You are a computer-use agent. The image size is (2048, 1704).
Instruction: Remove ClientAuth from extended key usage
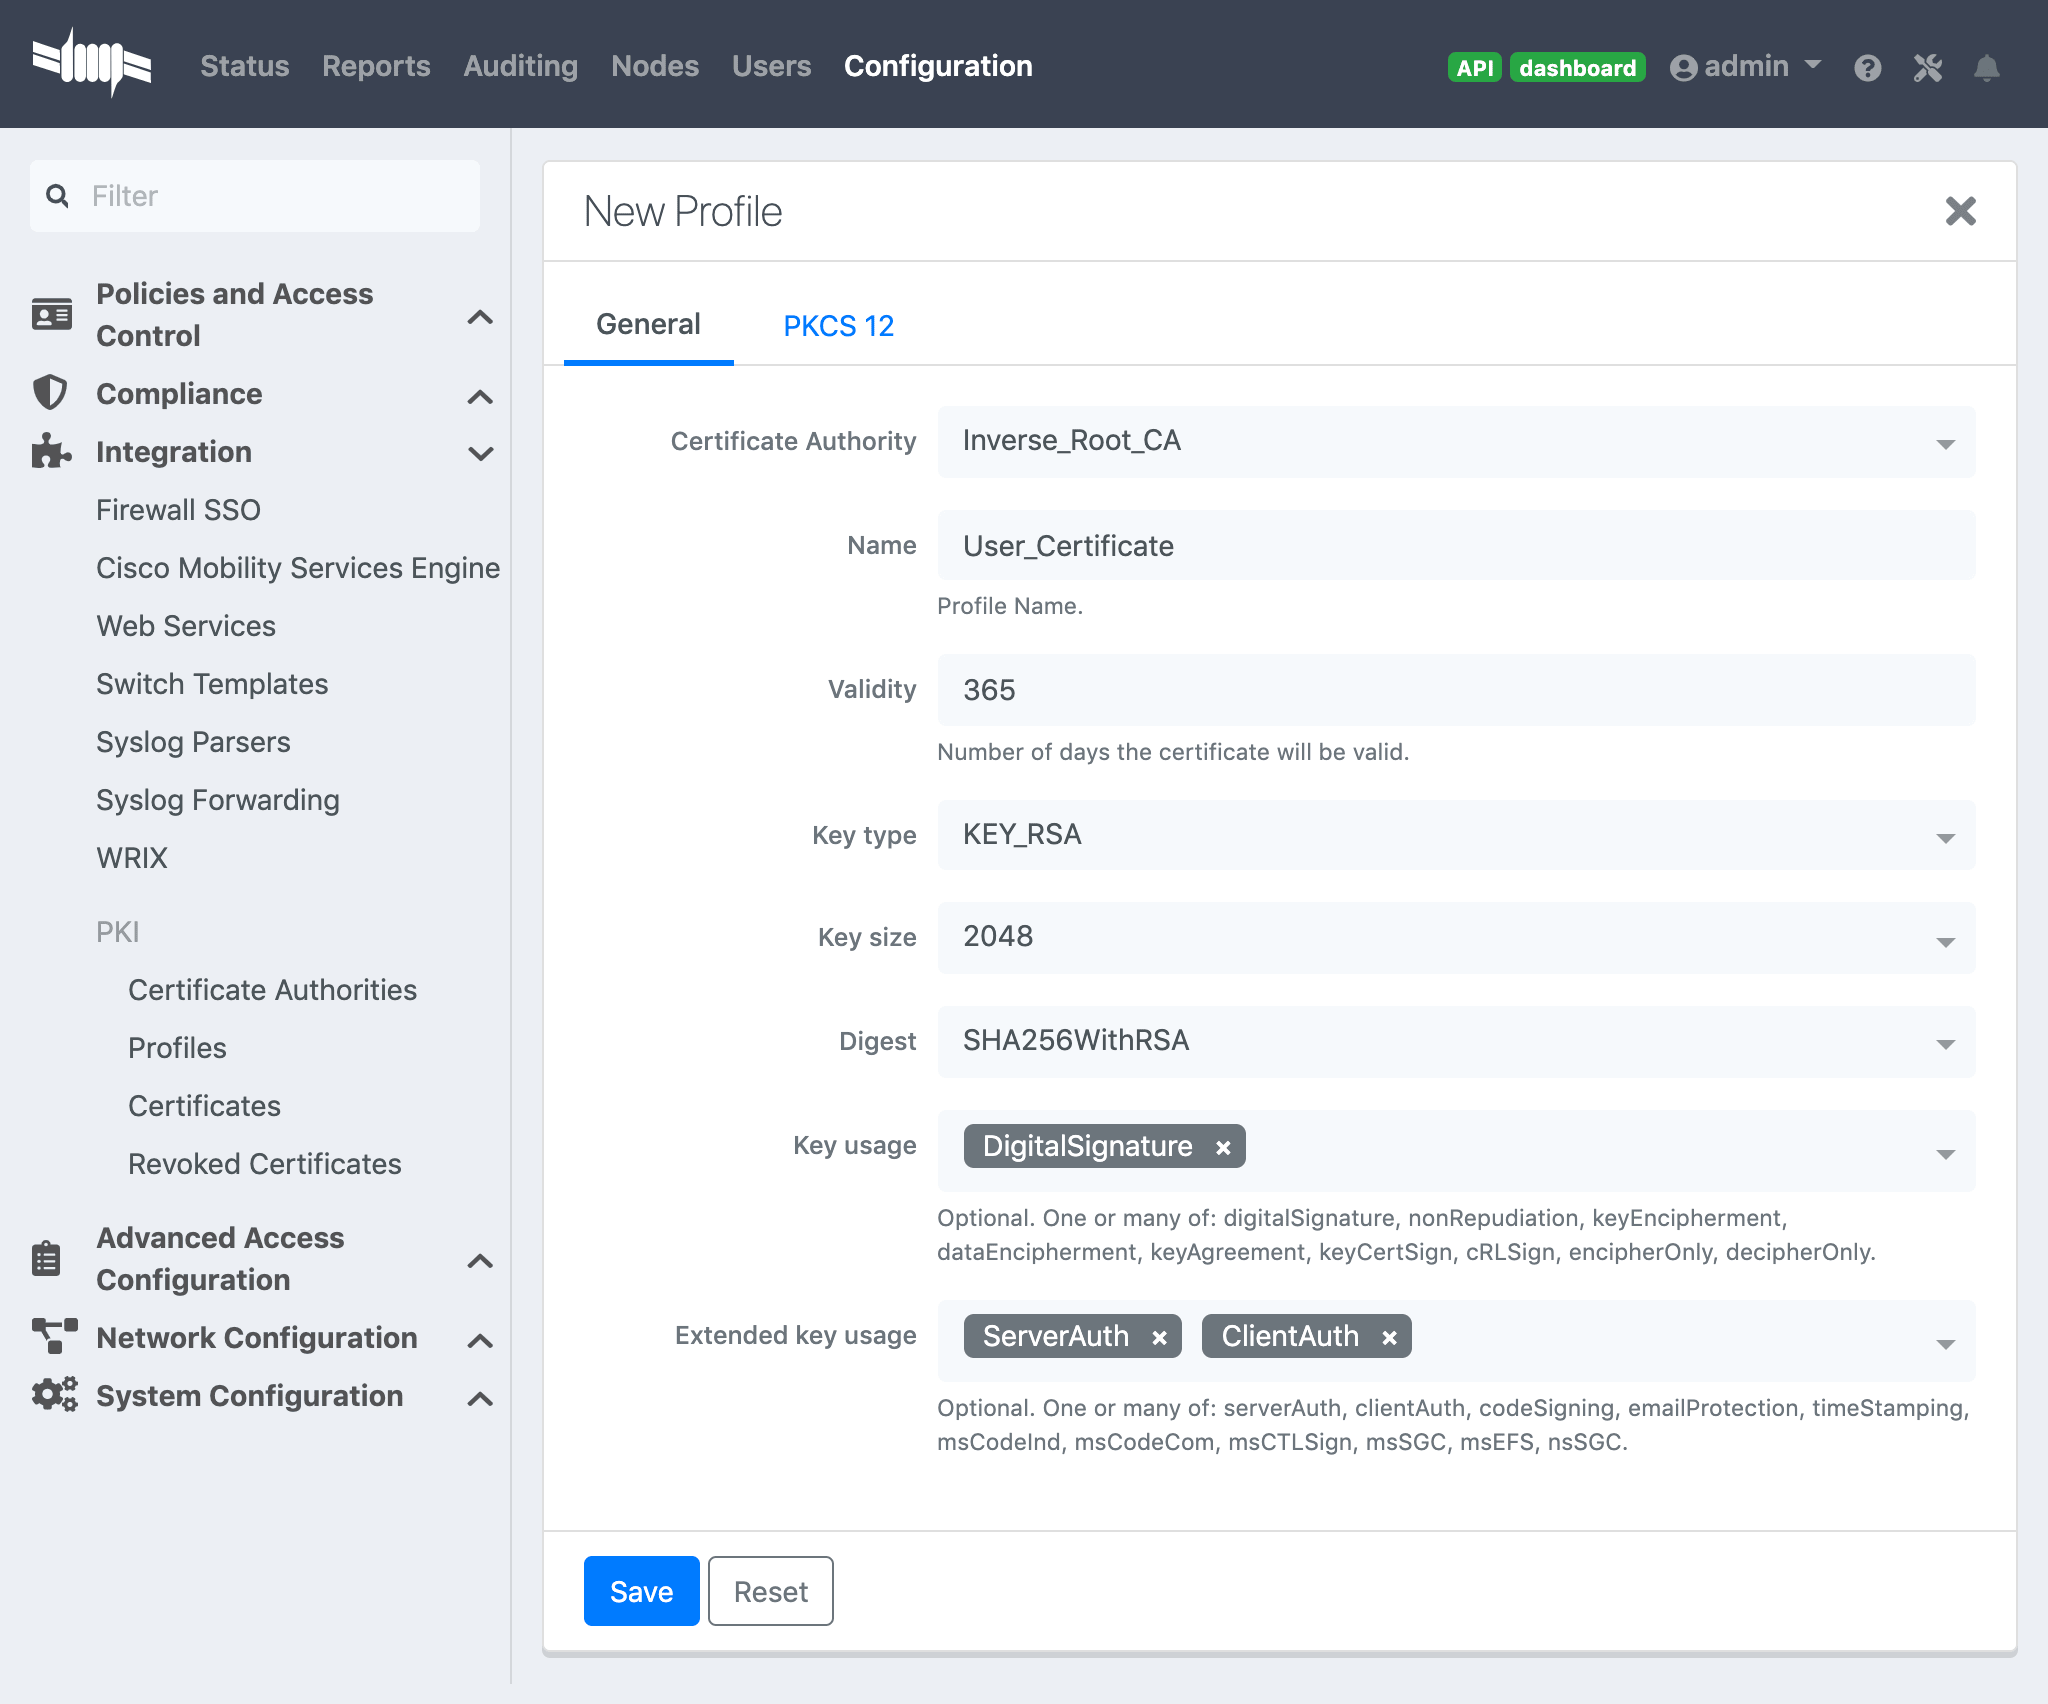click(x=1388, y=1337)
